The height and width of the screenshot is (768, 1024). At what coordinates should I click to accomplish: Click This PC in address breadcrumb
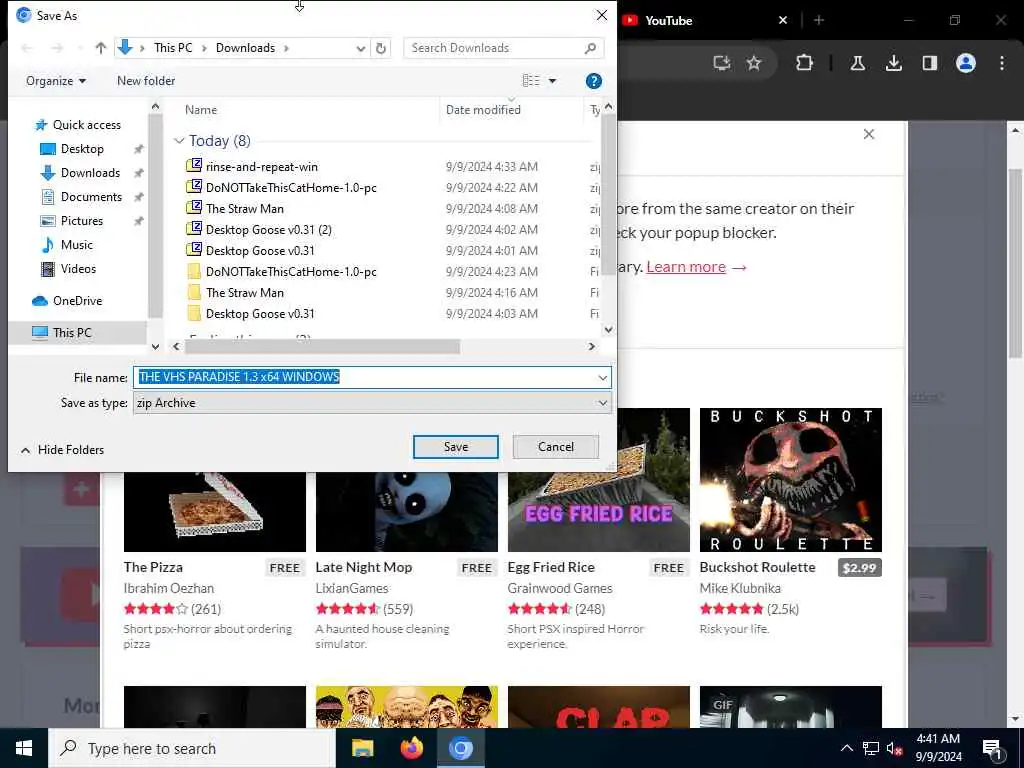pyautogui.click(x=173, y=48)
